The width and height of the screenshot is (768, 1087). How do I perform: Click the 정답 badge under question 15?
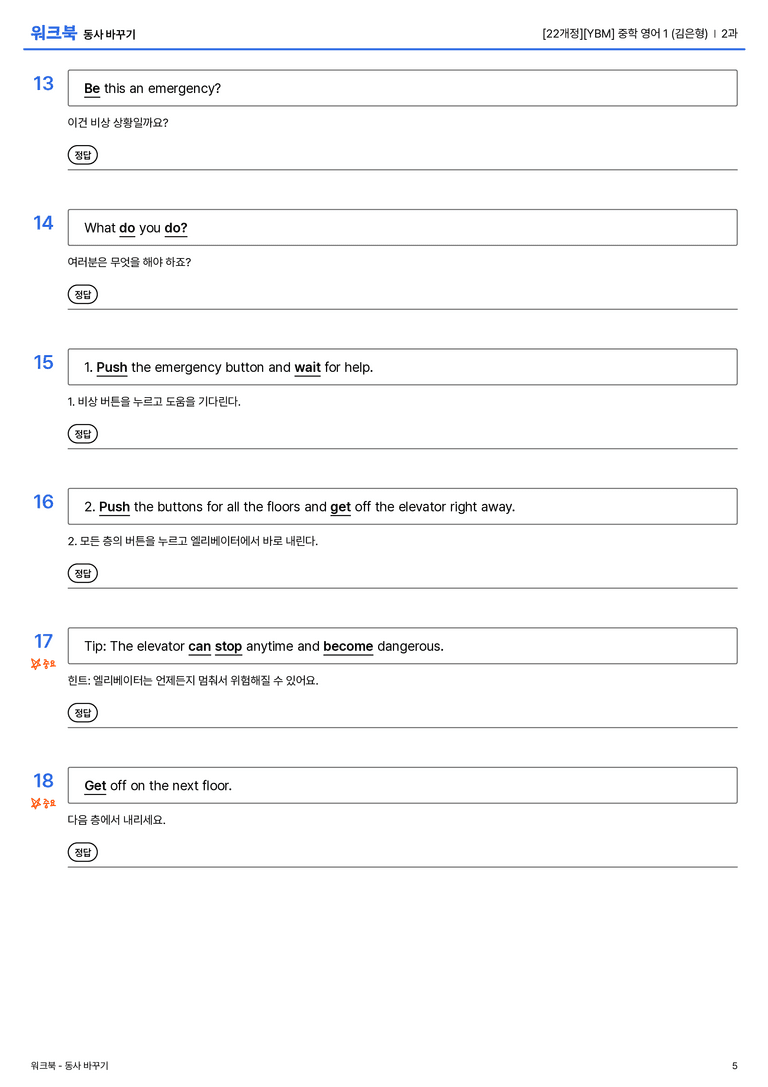pyautogui.click(x=82, y=434)
